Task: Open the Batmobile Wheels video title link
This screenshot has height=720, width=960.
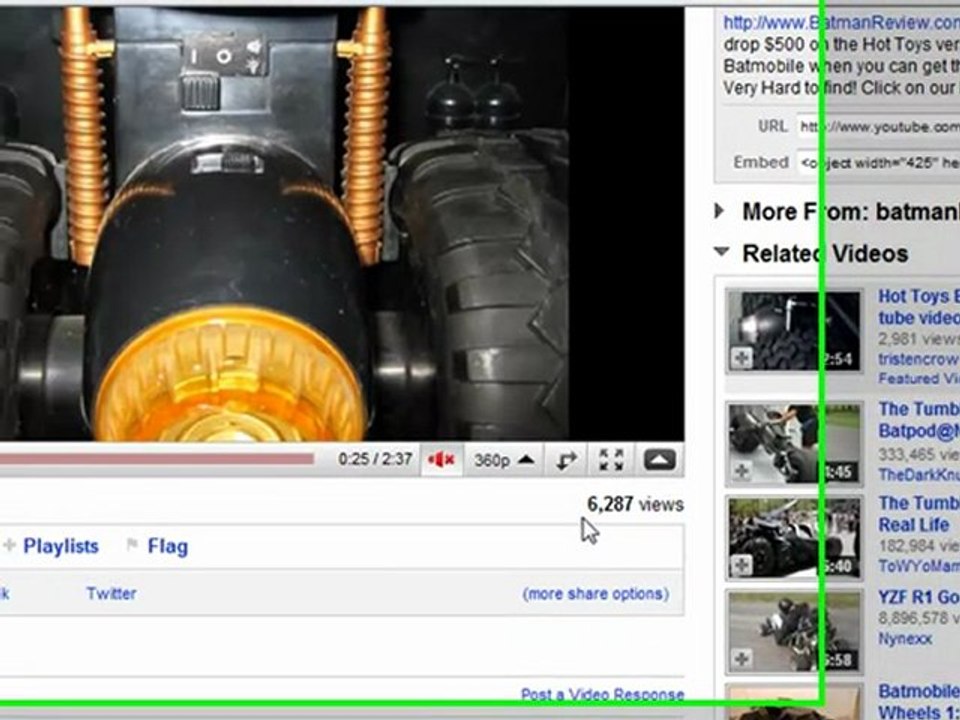Action: 919,702
